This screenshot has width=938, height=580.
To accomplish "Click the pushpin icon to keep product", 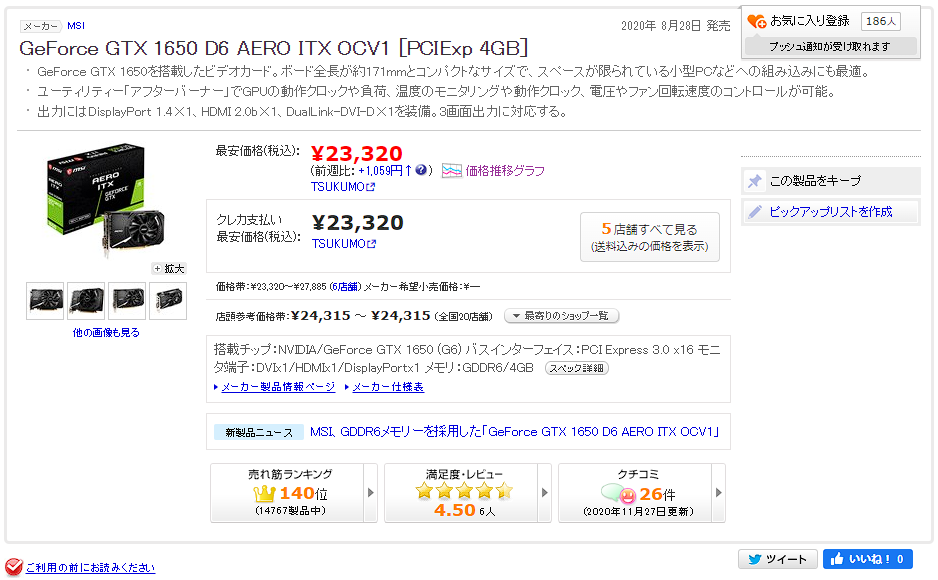I will 755,181.
